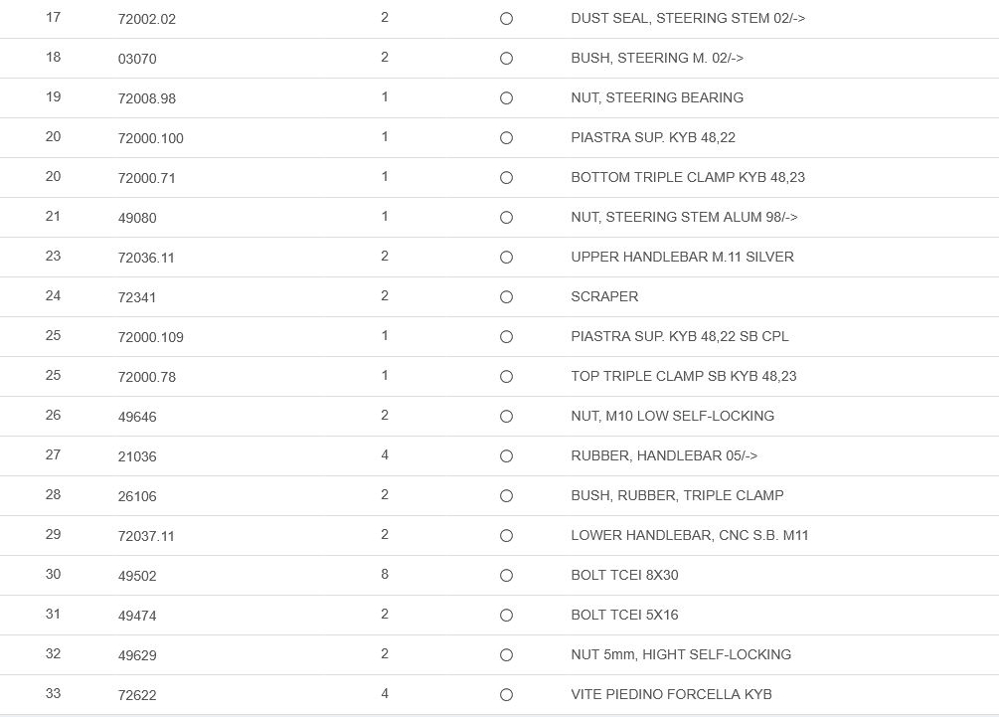Click part number 72002.02
This screenshot has width=999, height=717.
146,19
